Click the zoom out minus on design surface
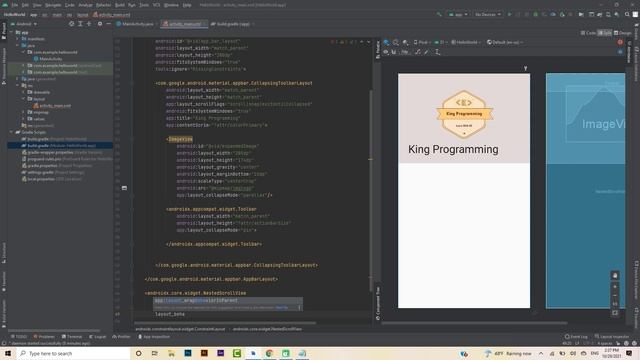The image size is (640, 360). point(615,296)
